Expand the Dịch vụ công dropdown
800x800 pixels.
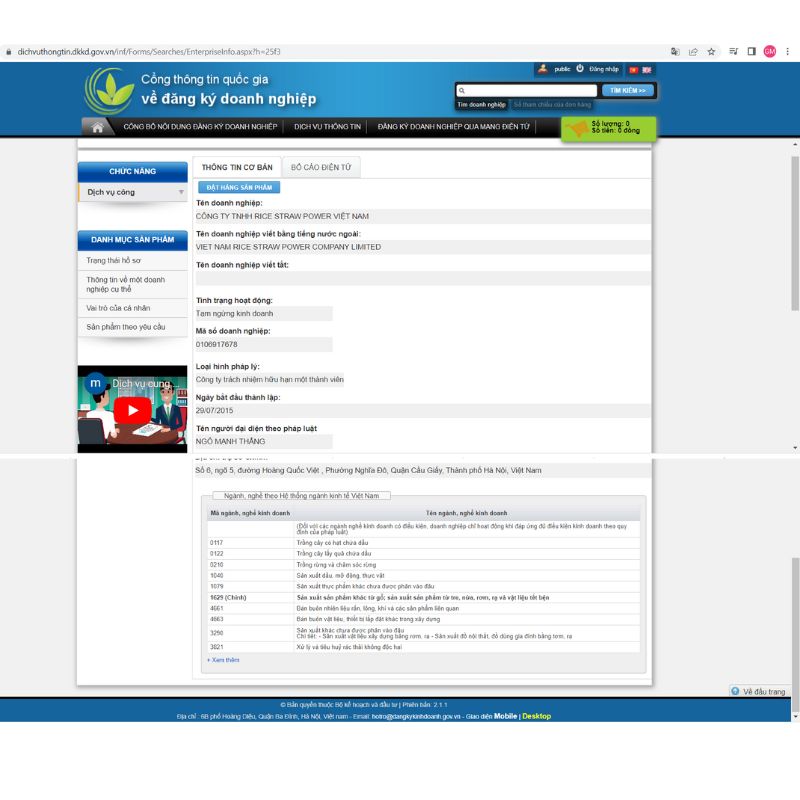pos(181,192)
